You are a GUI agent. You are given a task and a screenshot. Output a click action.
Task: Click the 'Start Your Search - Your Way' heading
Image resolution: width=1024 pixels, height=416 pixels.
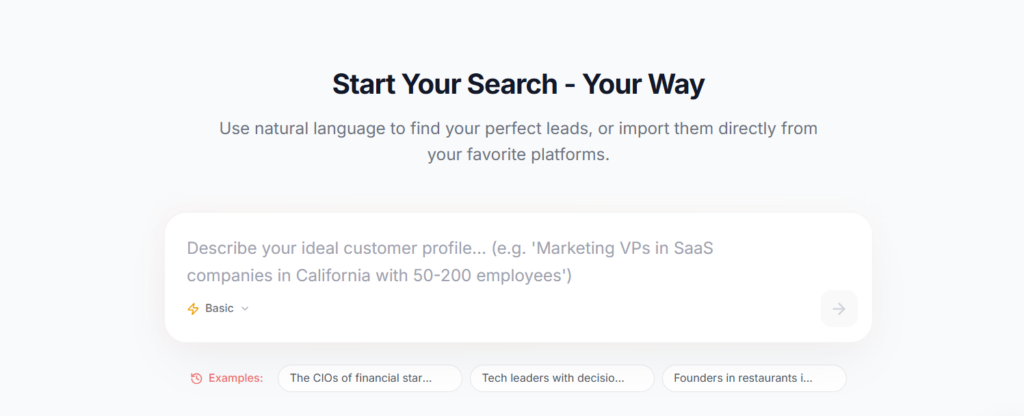[x=518, y=84]
